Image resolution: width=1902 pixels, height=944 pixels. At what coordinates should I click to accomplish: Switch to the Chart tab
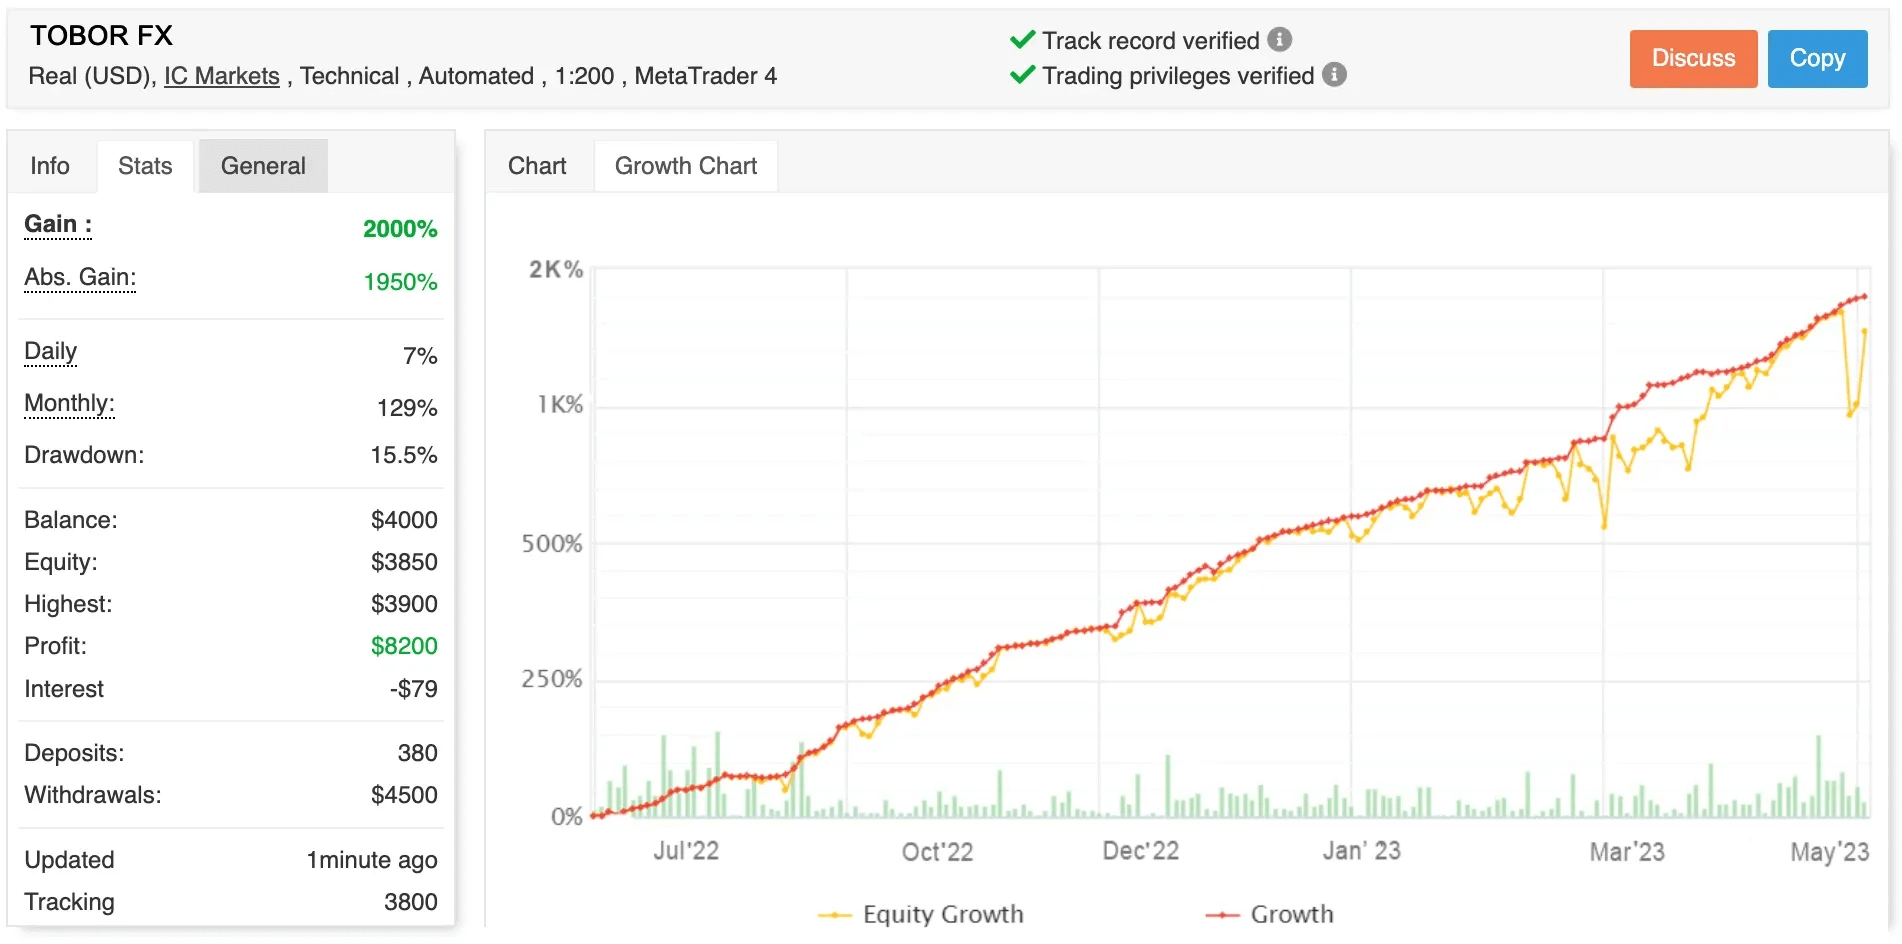pyautogui.click(x=537, y=165)
